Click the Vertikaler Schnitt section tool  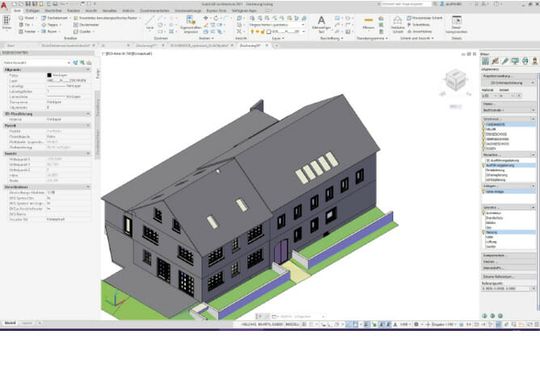(397, 24)
